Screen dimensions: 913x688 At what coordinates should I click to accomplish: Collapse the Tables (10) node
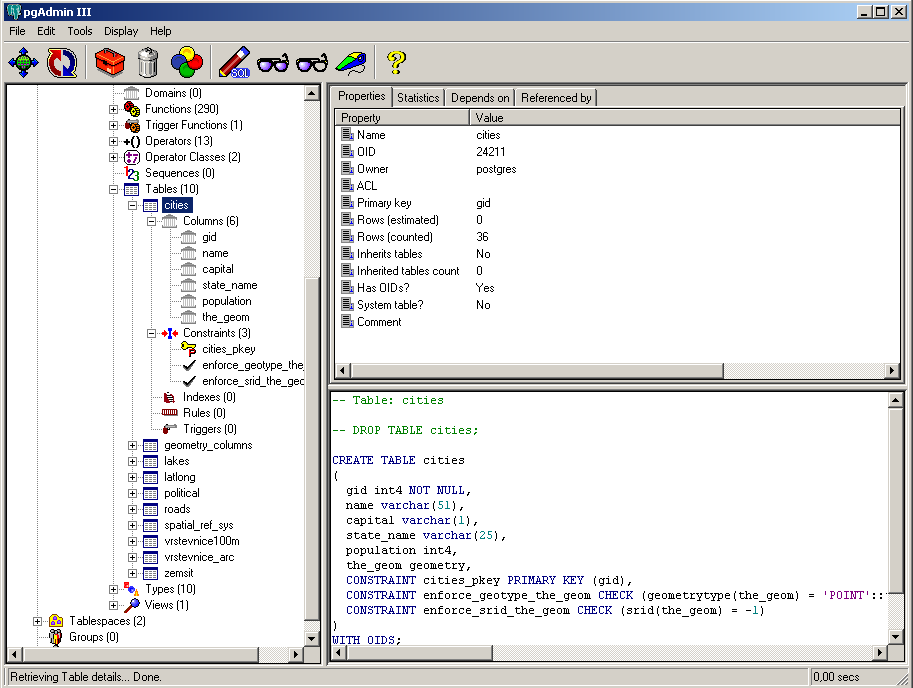(x=114, y=189)
